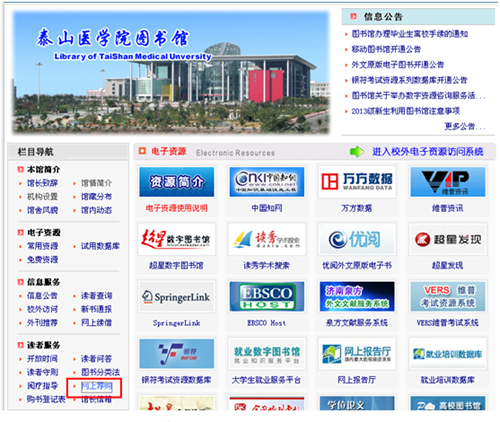Open the 外文原版电子图书开通公告 announcement
The height and width of the screenshot is (422, 500).
398,65
